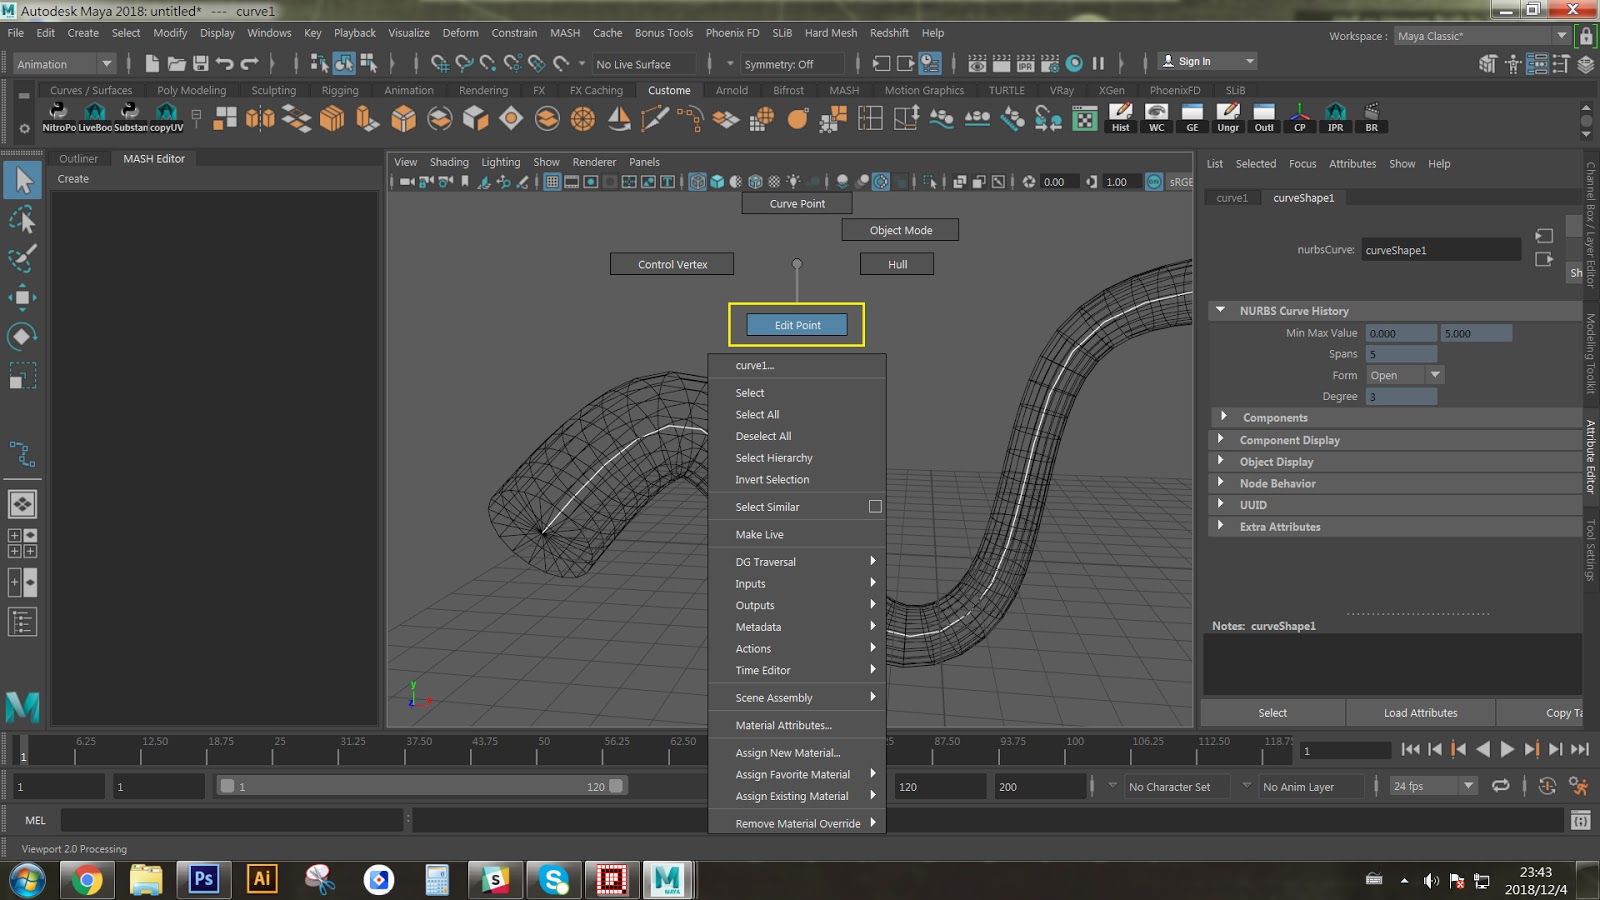This screenshot has width=1600, height=900.
Task: Open the No Character Set dropdown
Action: click(x=1178, y=786)
